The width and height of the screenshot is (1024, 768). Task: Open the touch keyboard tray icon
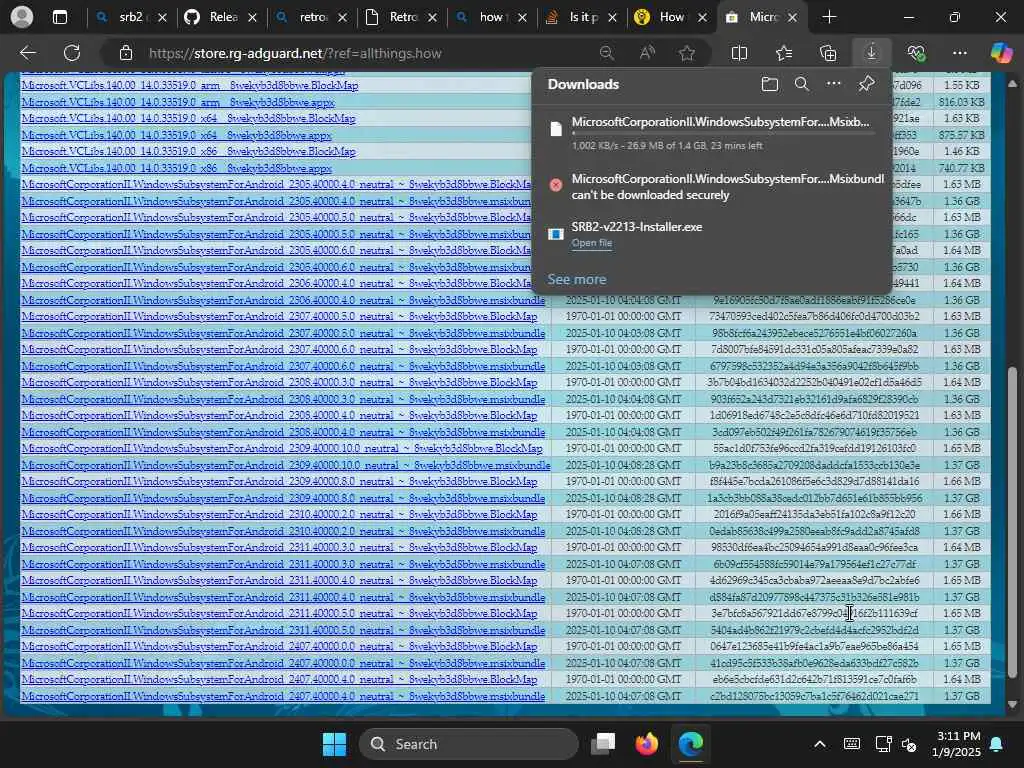point(852,744)
